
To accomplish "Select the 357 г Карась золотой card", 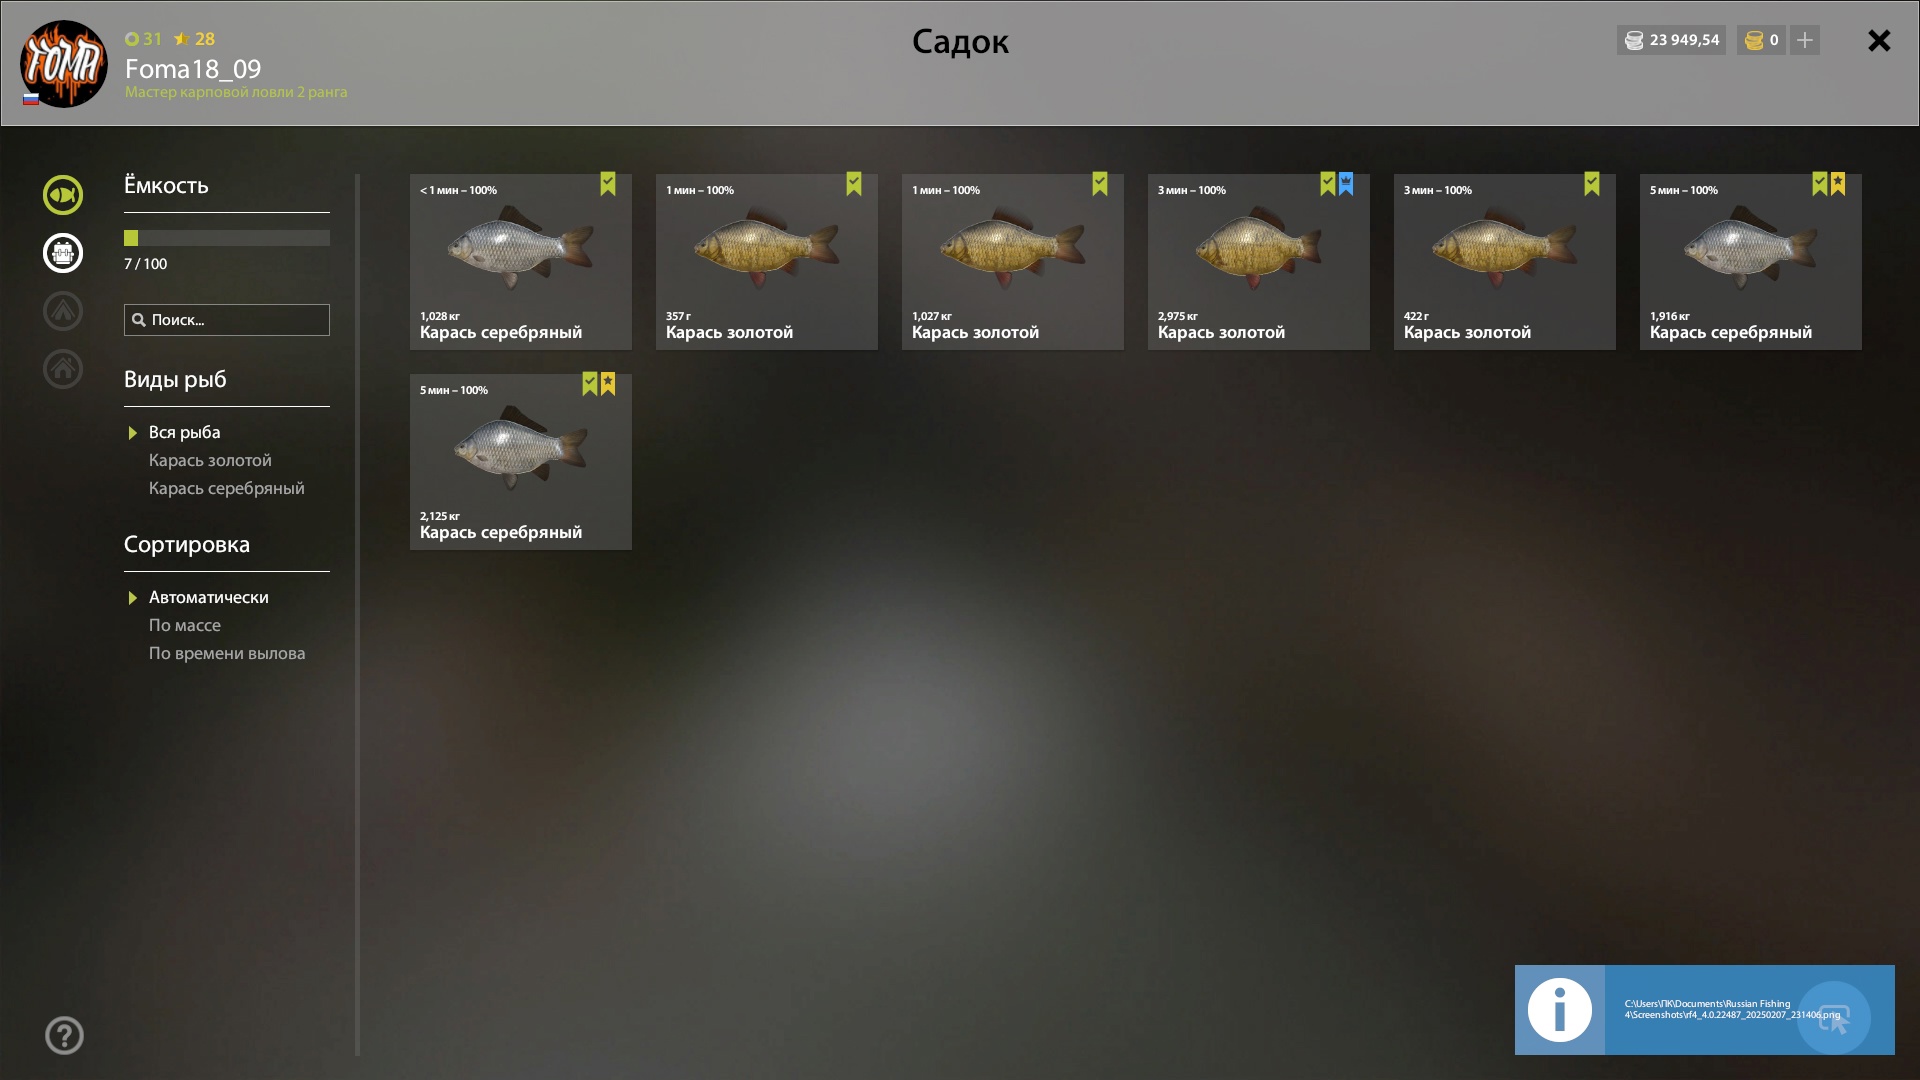I will pos(767,262).
